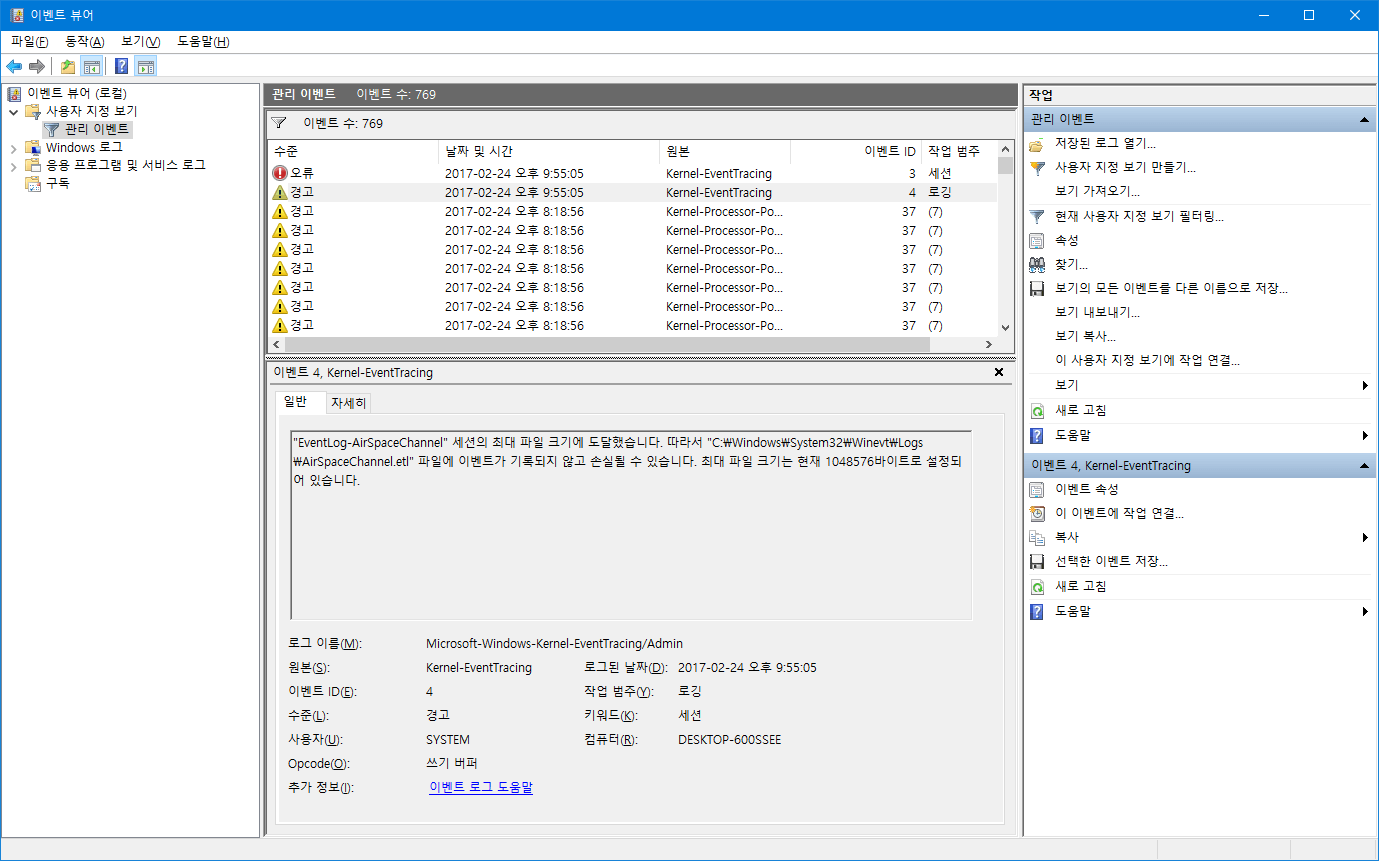
Task: Open the 도움말(H) menu
Action: (x=203, y=42)
